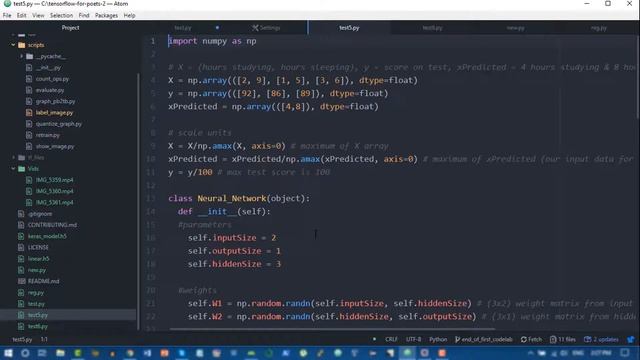Click the squirrel icon in status bar

[631, 339]
